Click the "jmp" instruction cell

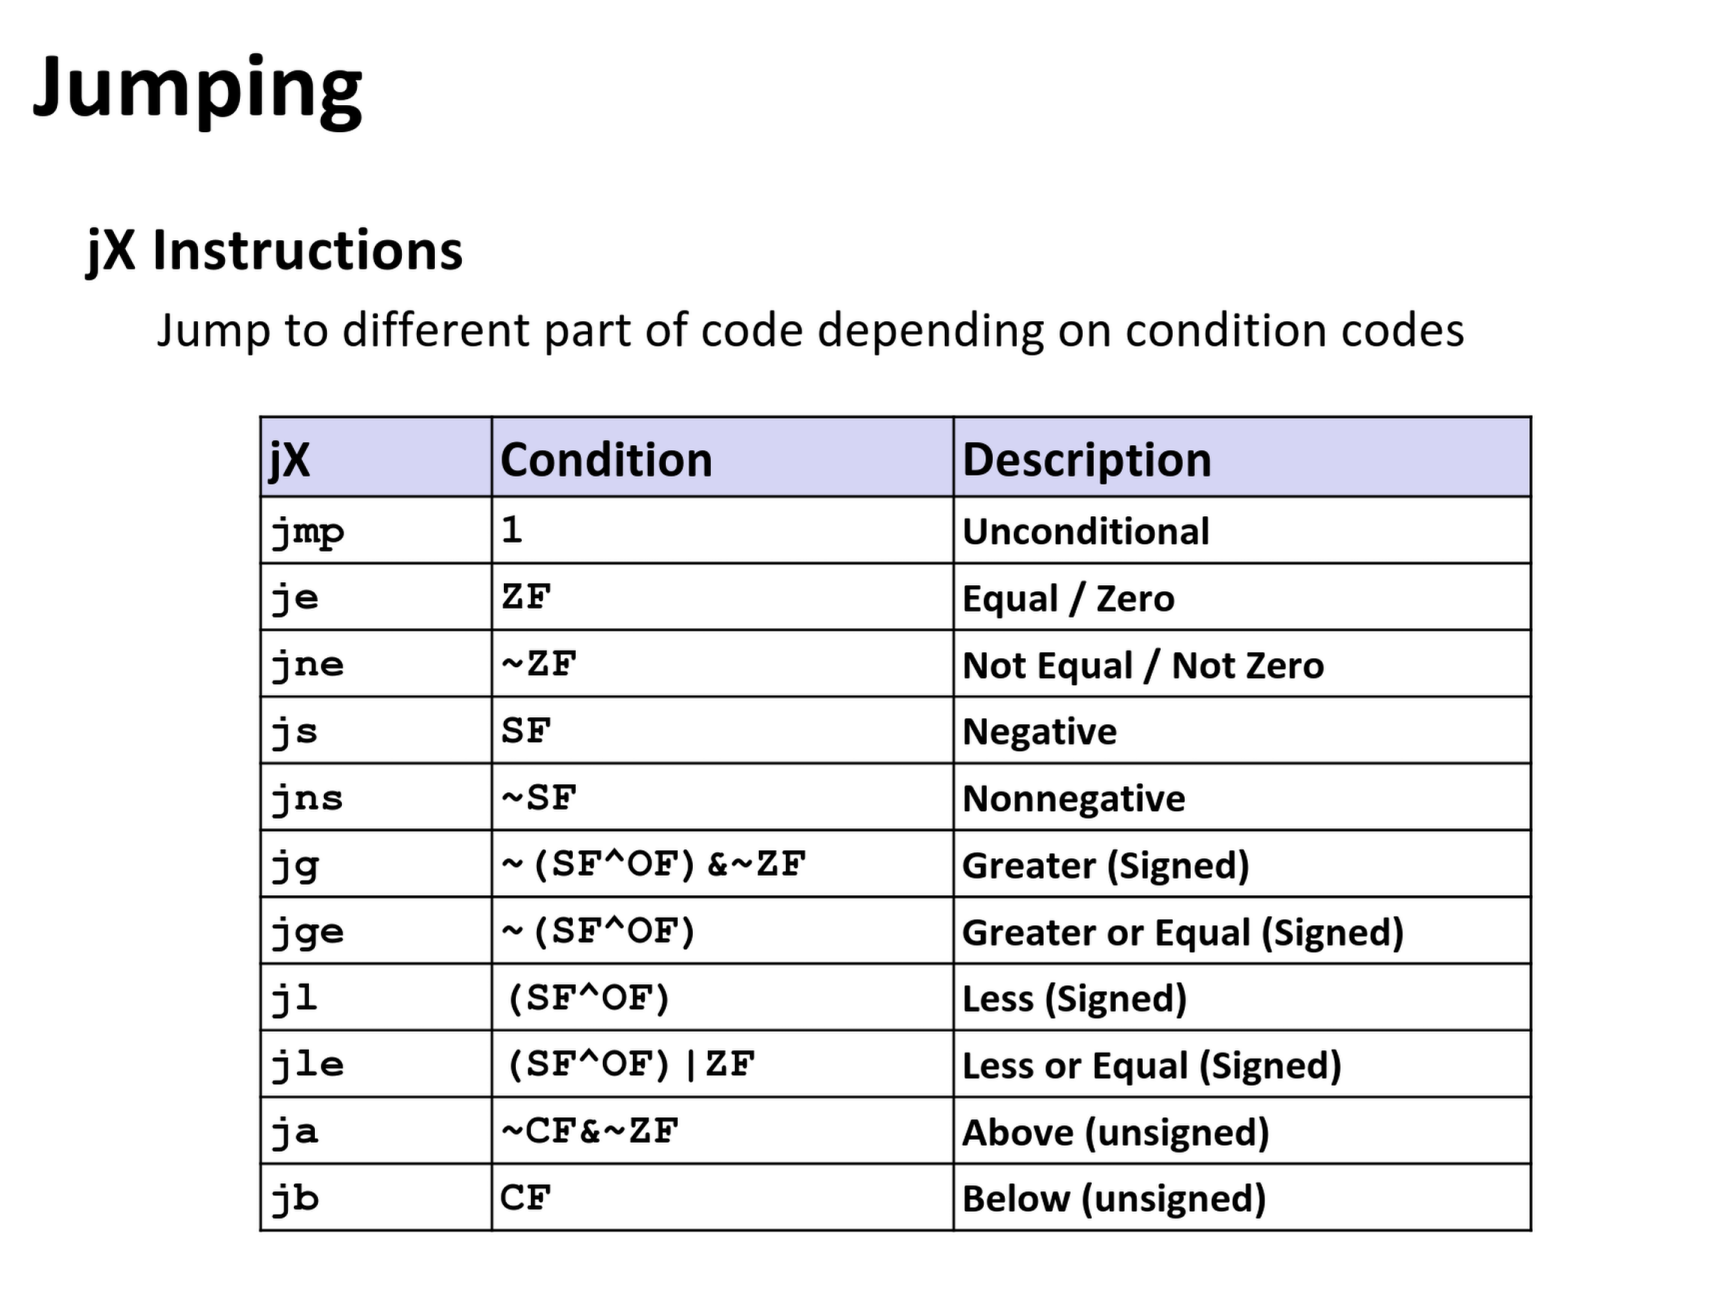tap(308, 531)
